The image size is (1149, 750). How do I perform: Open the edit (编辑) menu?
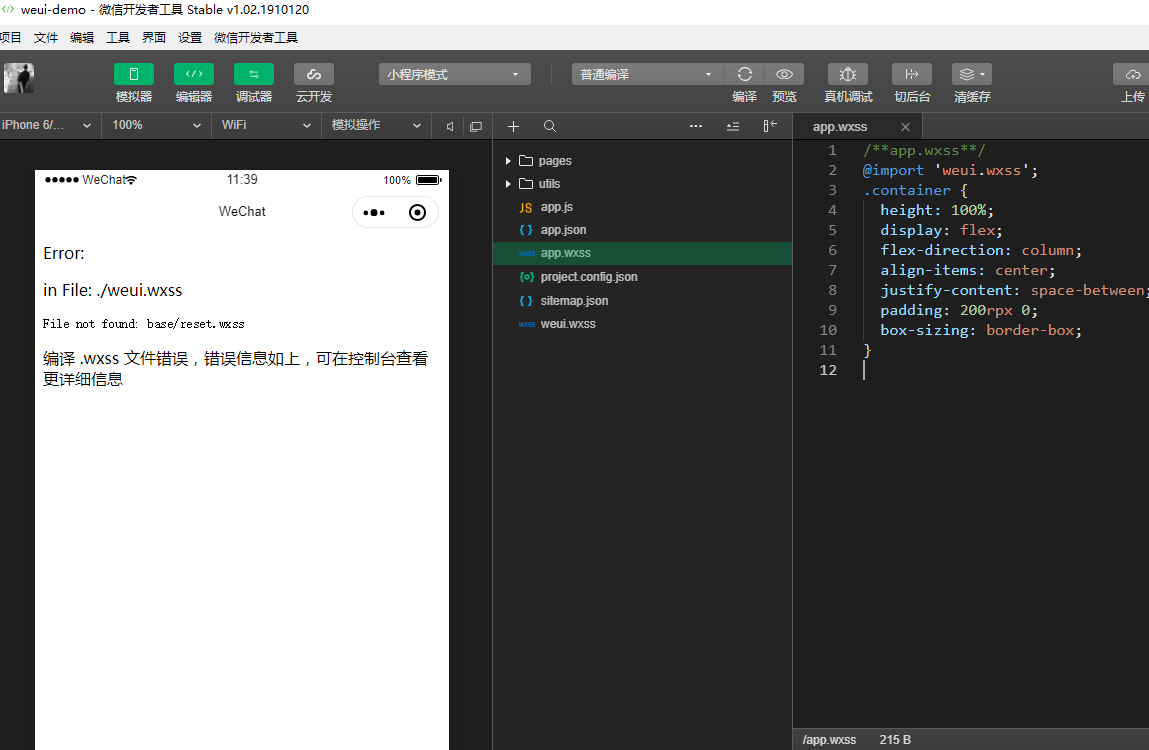82,37
